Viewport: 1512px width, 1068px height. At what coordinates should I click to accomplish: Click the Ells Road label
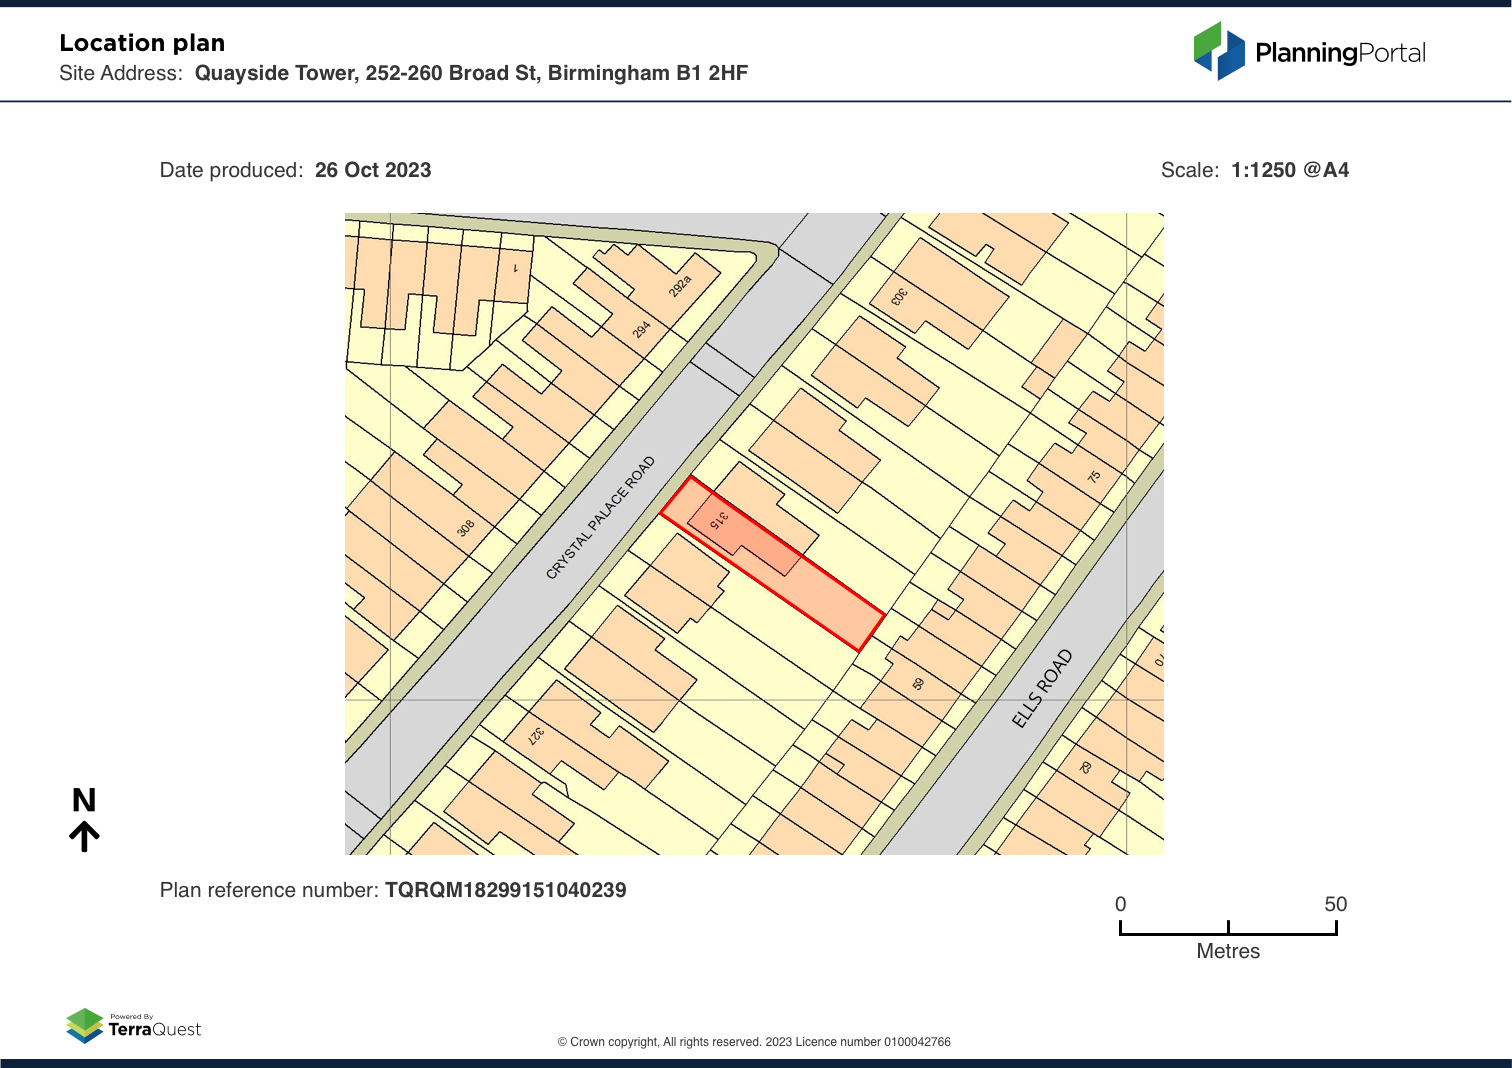(1042, 688)
